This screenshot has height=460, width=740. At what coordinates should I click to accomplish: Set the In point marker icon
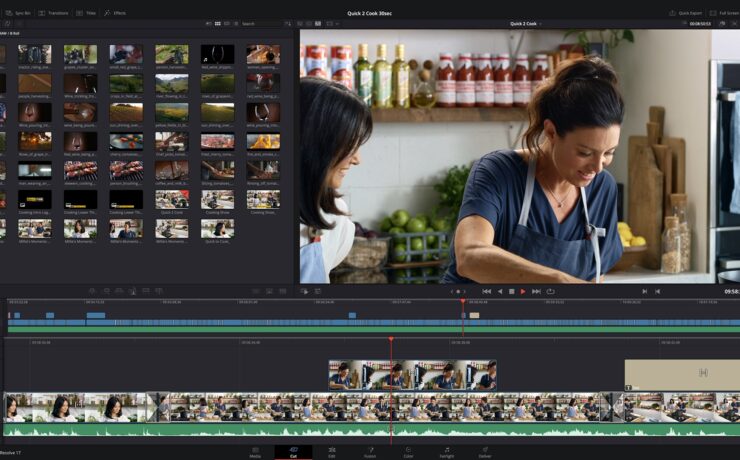(645, 292)
